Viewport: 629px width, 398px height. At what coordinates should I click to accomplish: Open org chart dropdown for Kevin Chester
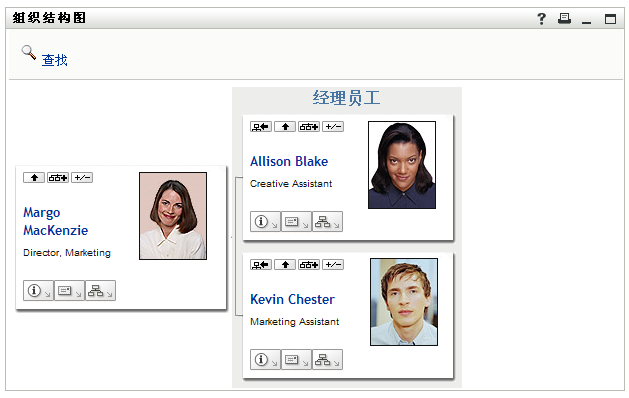327,359
